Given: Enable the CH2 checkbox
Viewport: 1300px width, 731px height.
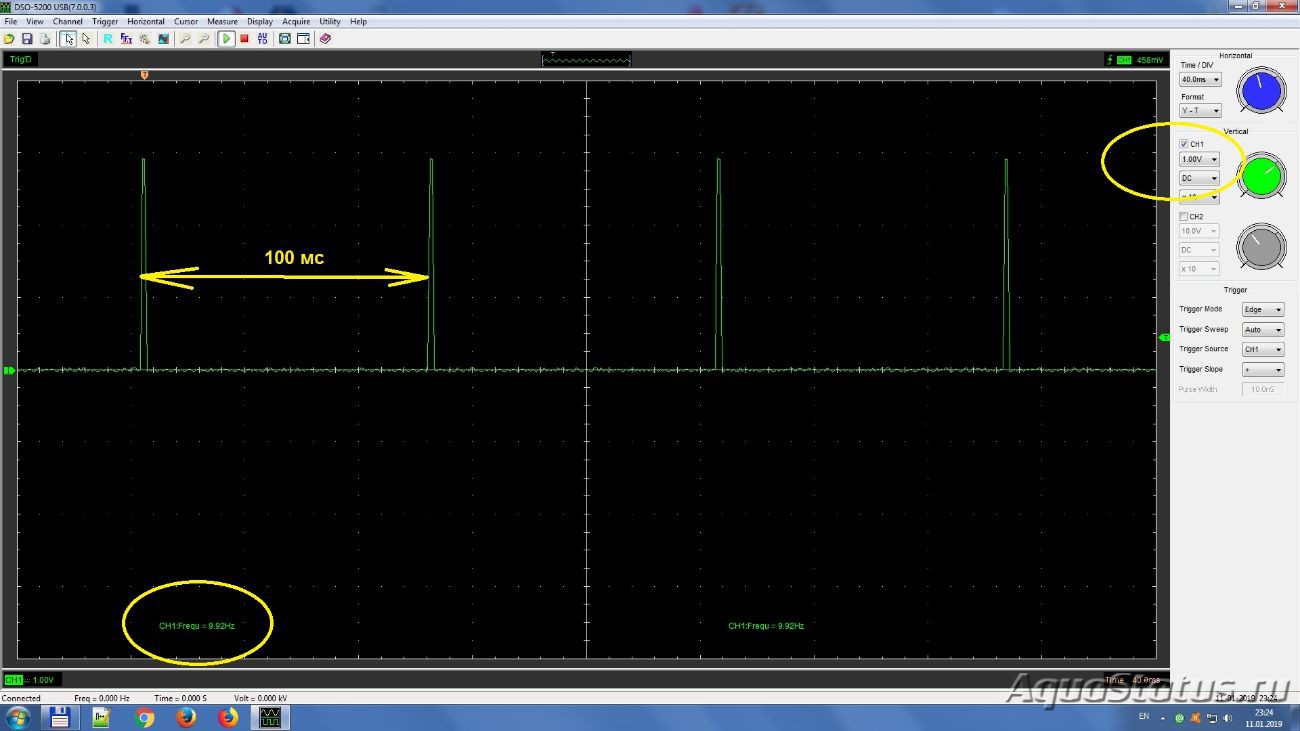Looking at the screenshot, I should point(1184,216).
